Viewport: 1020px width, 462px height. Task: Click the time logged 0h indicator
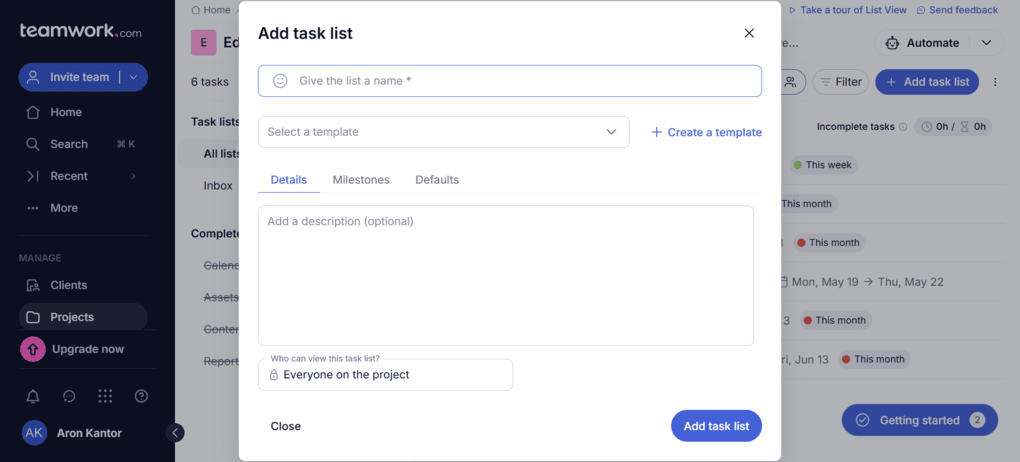(x=935, y=127)
